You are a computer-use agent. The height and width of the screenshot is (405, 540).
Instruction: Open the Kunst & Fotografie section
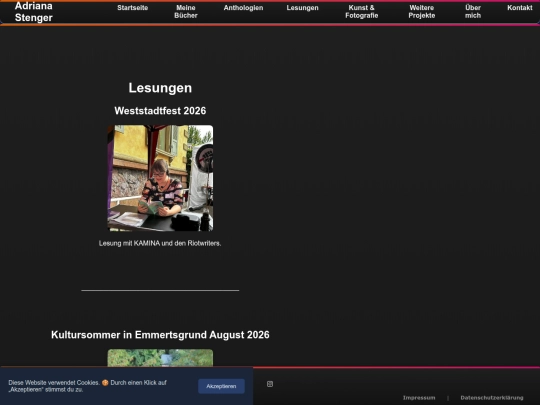pos(362,11)
